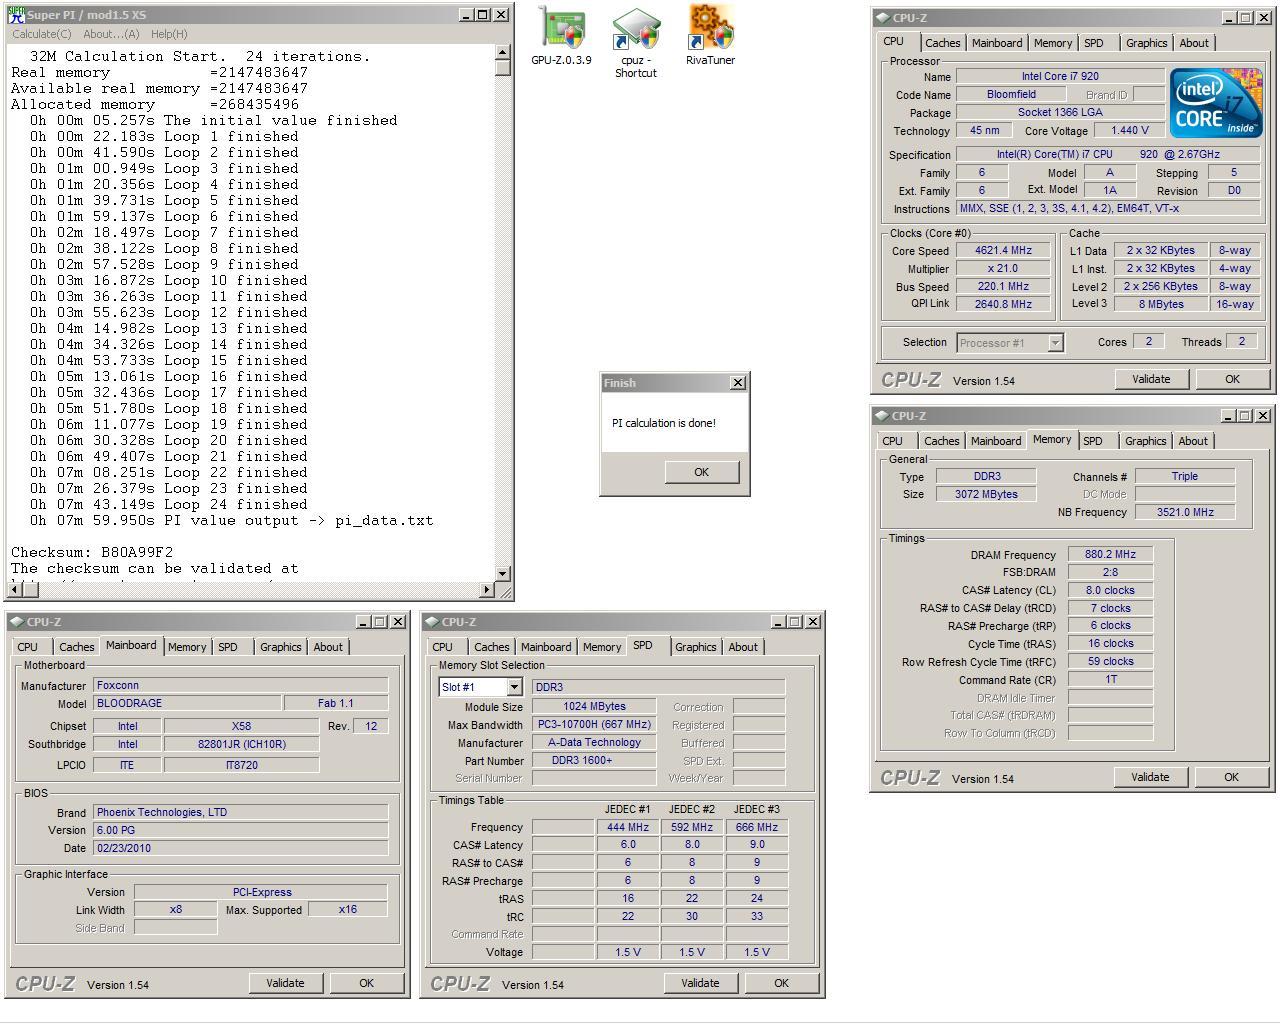Click the BIOS Date value 02/23/2010
1280x1024 pixels.
pos(241,848)
